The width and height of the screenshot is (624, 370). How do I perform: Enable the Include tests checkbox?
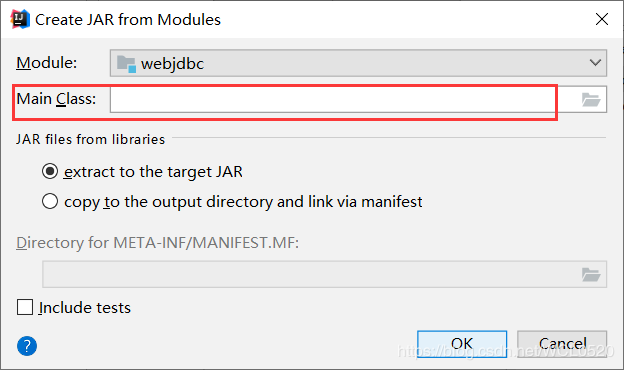25,307
